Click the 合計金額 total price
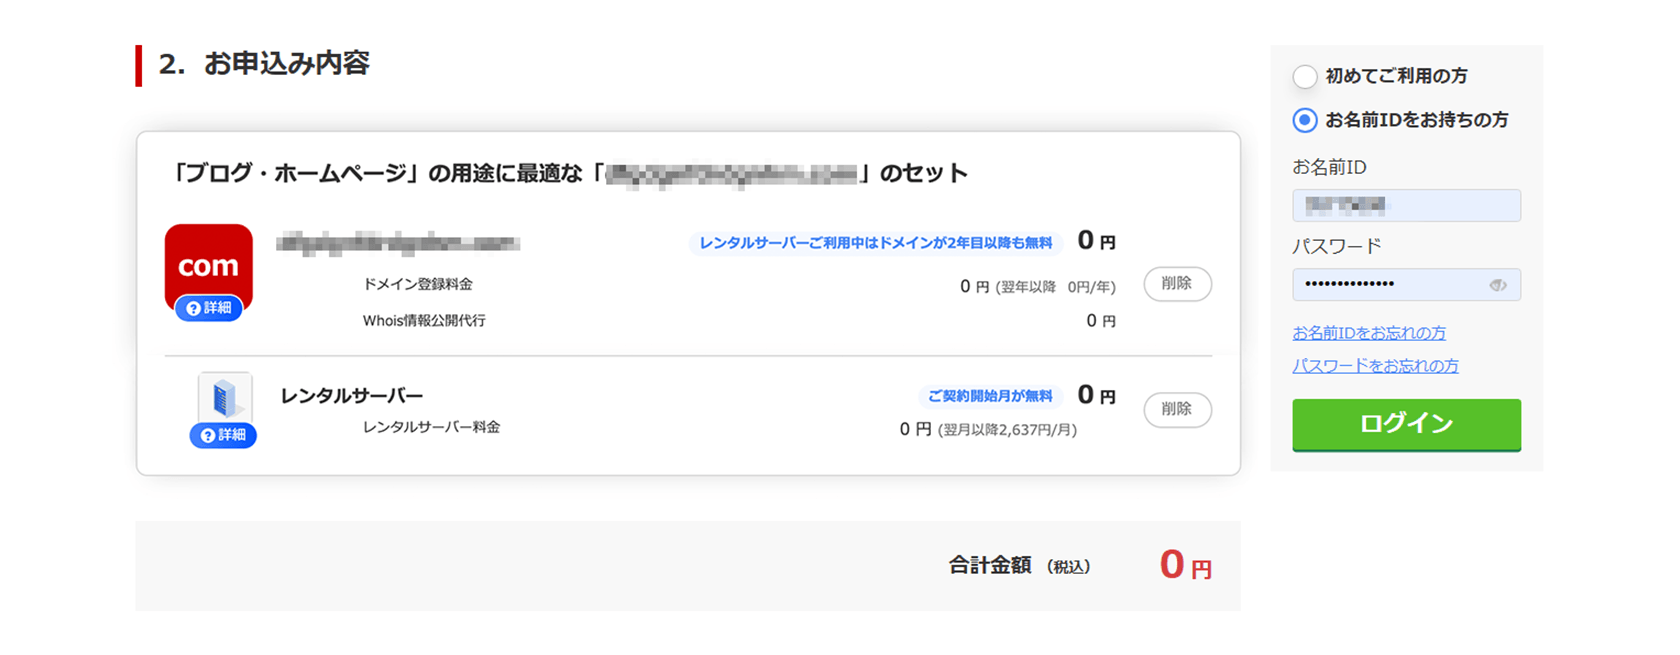The width and height of the screenshot is (1680, 655). 1185,565
